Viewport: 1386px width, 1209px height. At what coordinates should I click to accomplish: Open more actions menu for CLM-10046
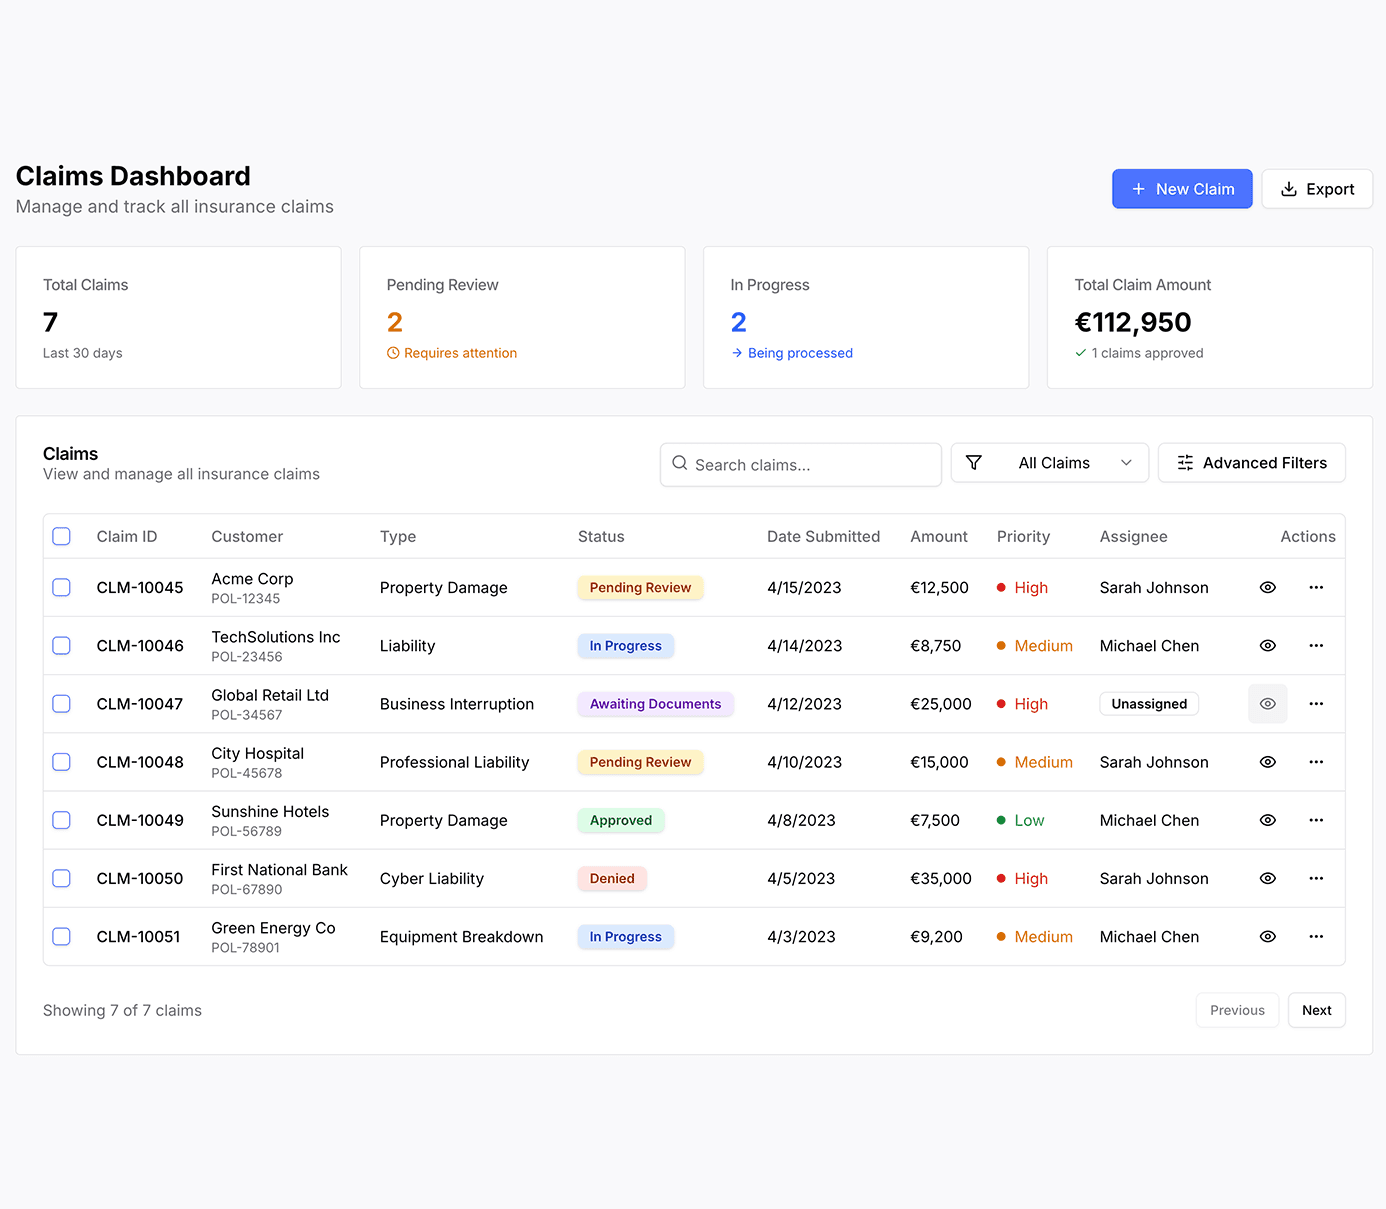pyautogui.click(x=1316, y=645)
